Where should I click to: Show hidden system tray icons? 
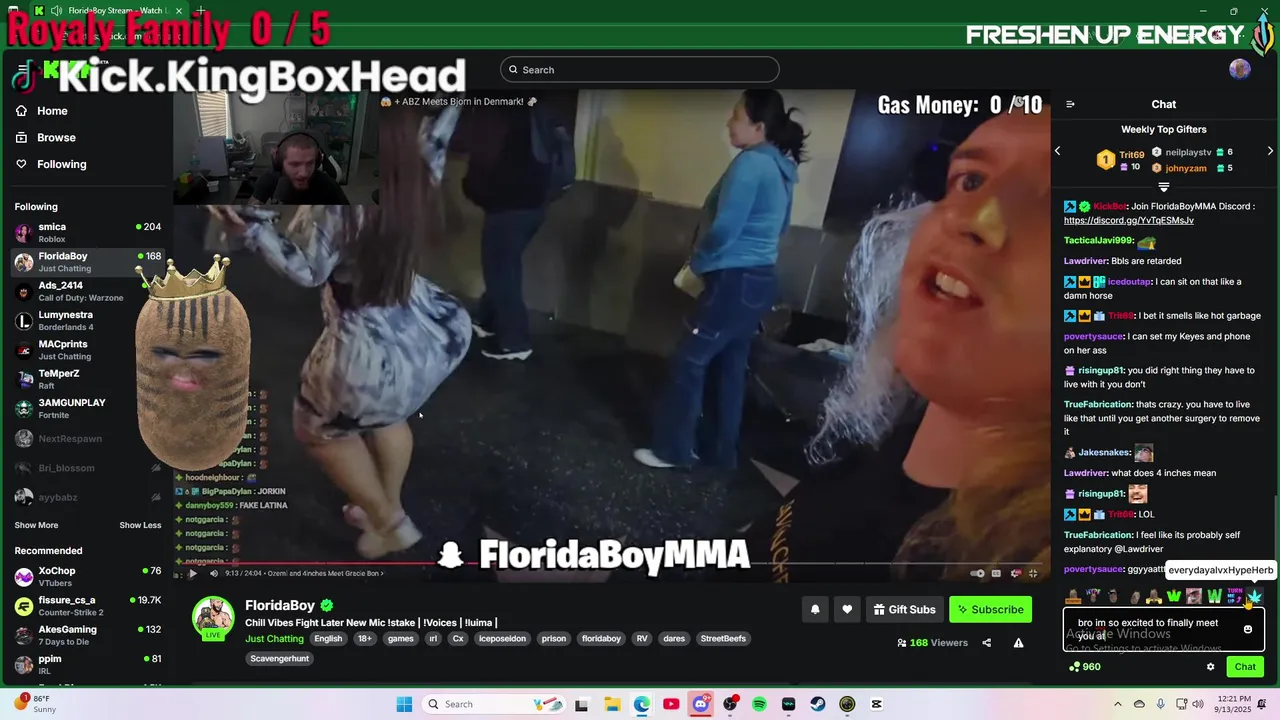tap(1118, 704)
